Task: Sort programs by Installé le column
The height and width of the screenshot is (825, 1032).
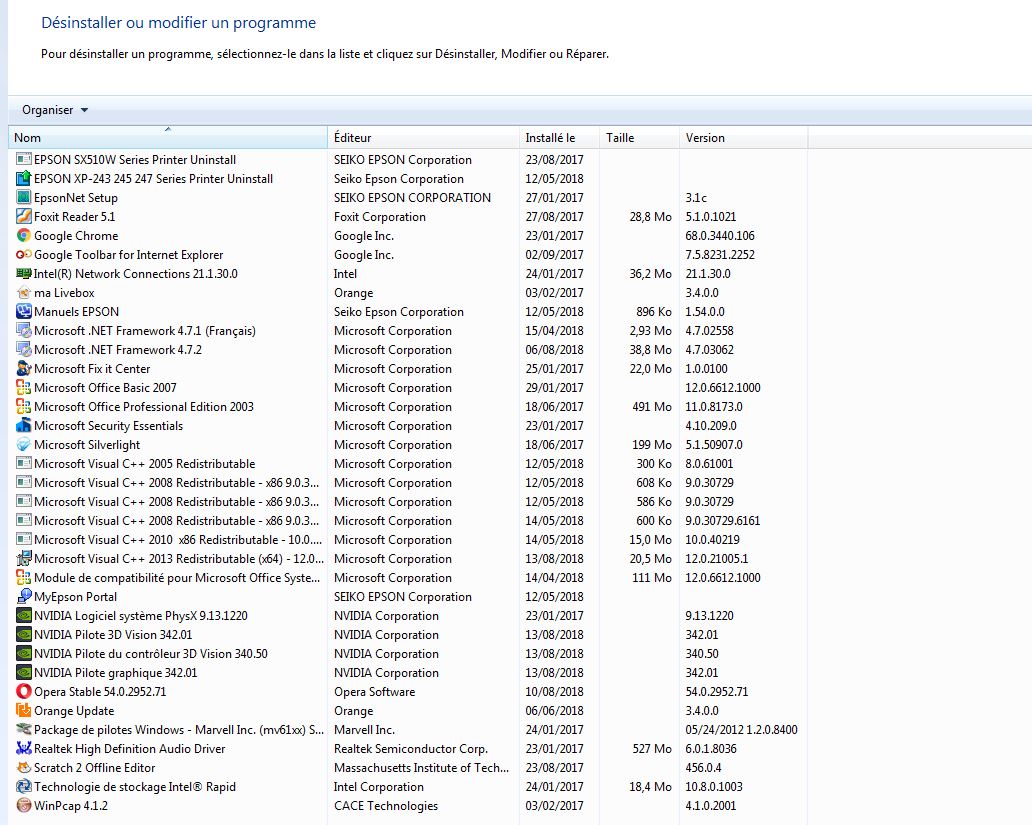Action: tap(558, 138)
